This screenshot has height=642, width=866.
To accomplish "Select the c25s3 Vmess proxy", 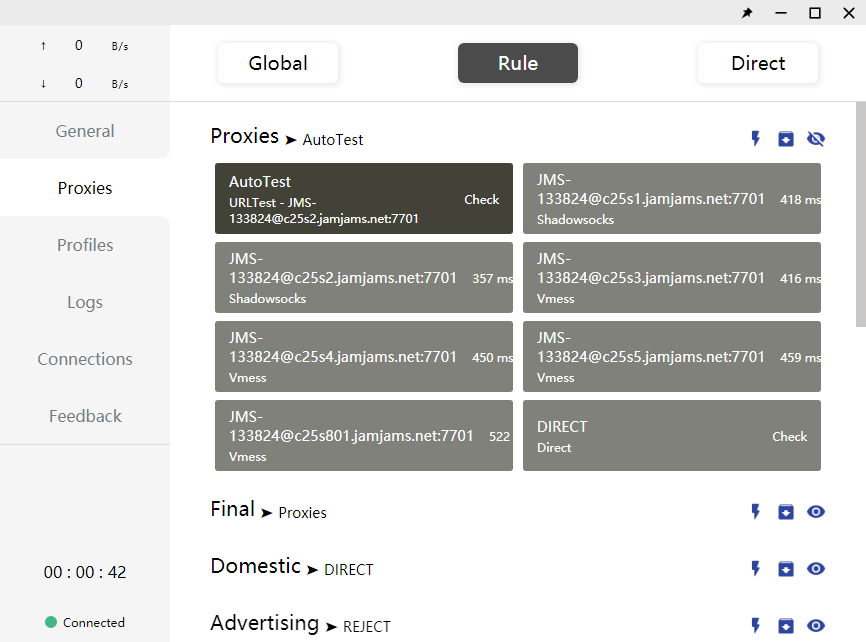I will pos(650,277).
